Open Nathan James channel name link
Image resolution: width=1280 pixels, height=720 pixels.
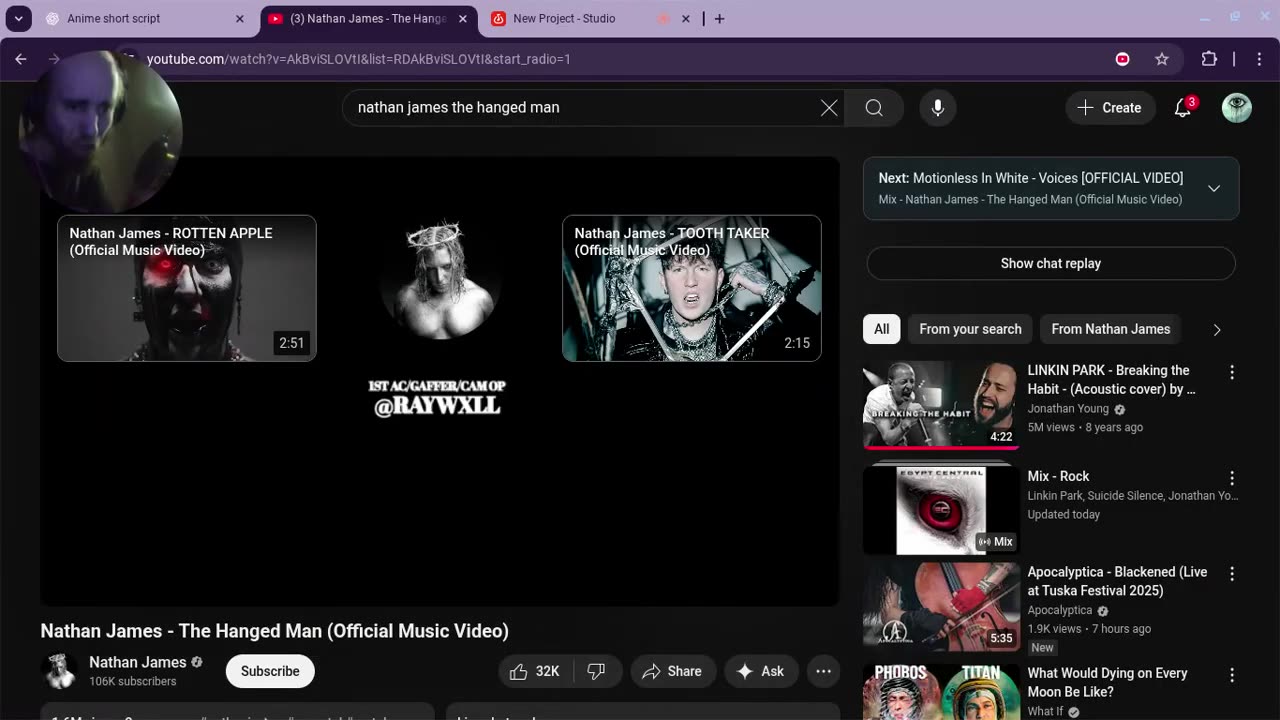tap(138, 662)
